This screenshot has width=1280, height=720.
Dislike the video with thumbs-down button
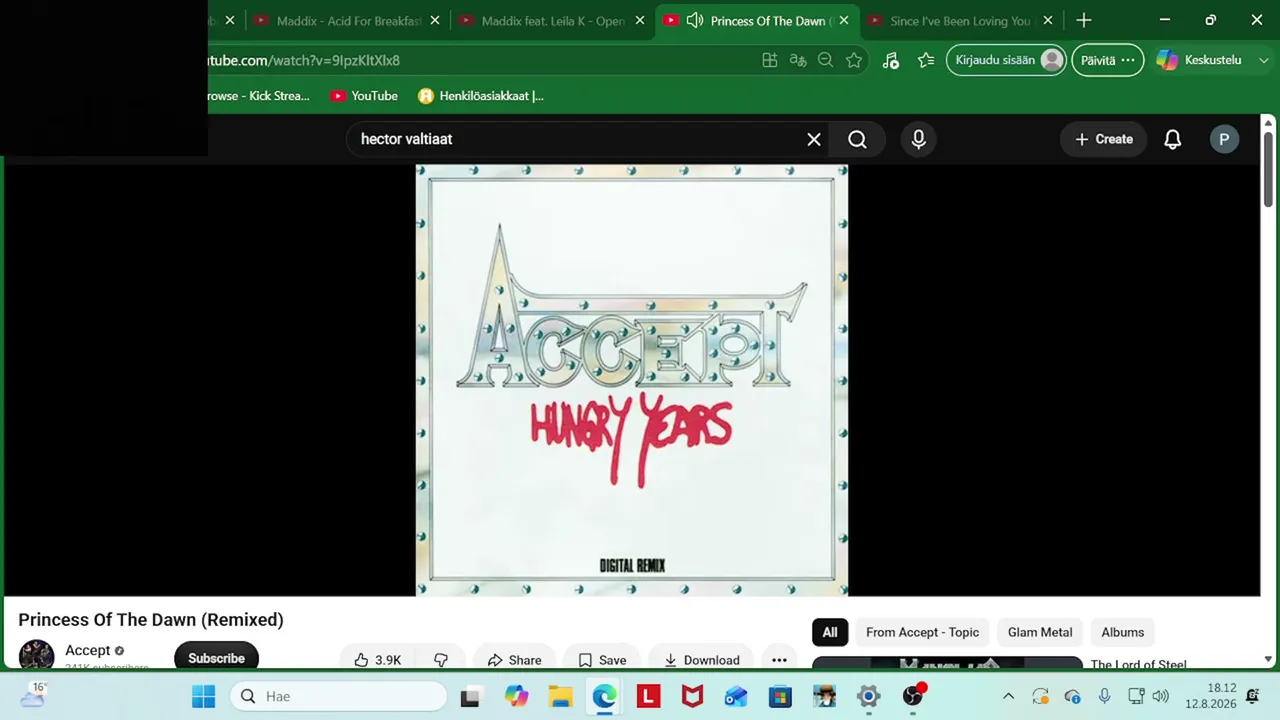coord(441,660)
